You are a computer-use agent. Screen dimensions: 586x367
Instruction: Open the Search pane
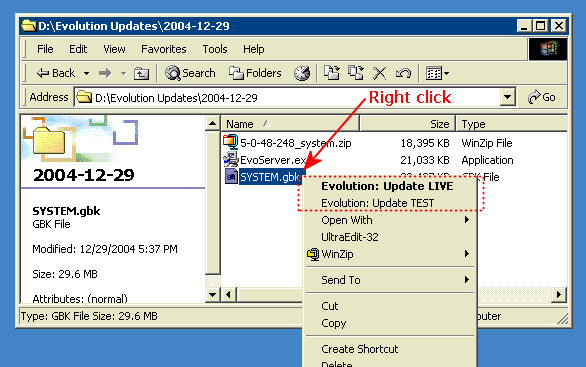pyautogui.click(x=191, y=73)
